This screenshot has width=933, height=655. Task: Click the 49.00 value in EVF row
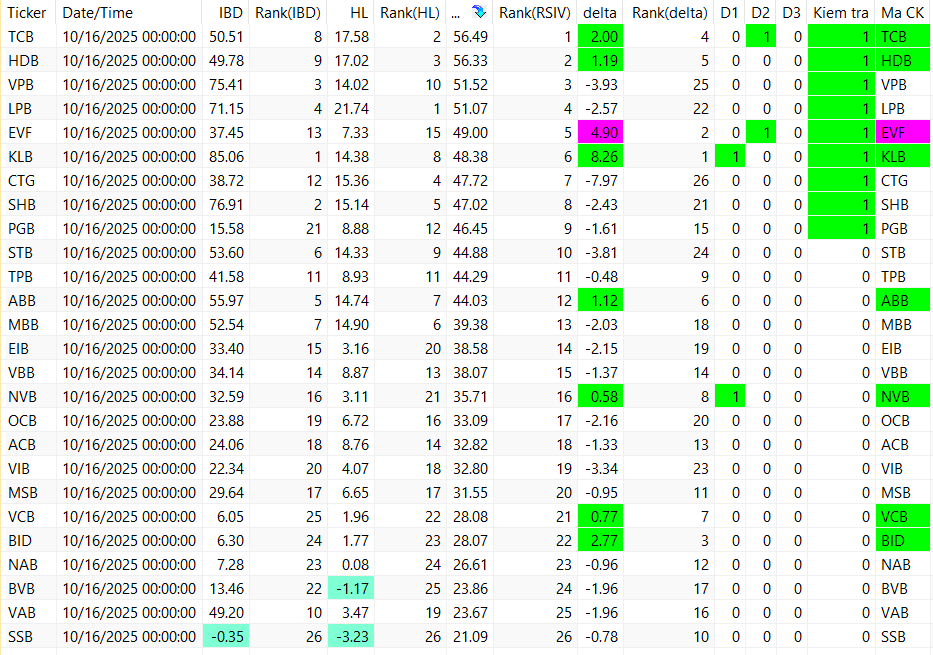[x=470, y=133]
